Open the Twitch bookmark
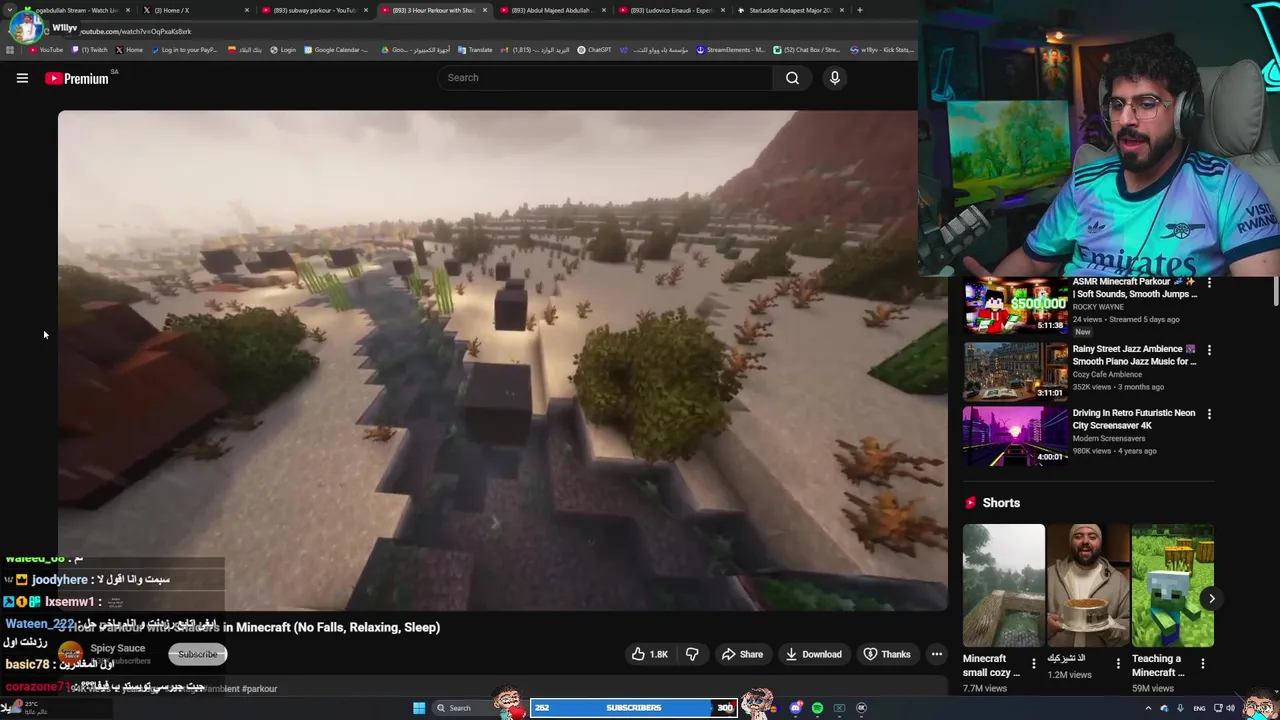The width and height of the screenshot is (1280, 720). (89, 50)
